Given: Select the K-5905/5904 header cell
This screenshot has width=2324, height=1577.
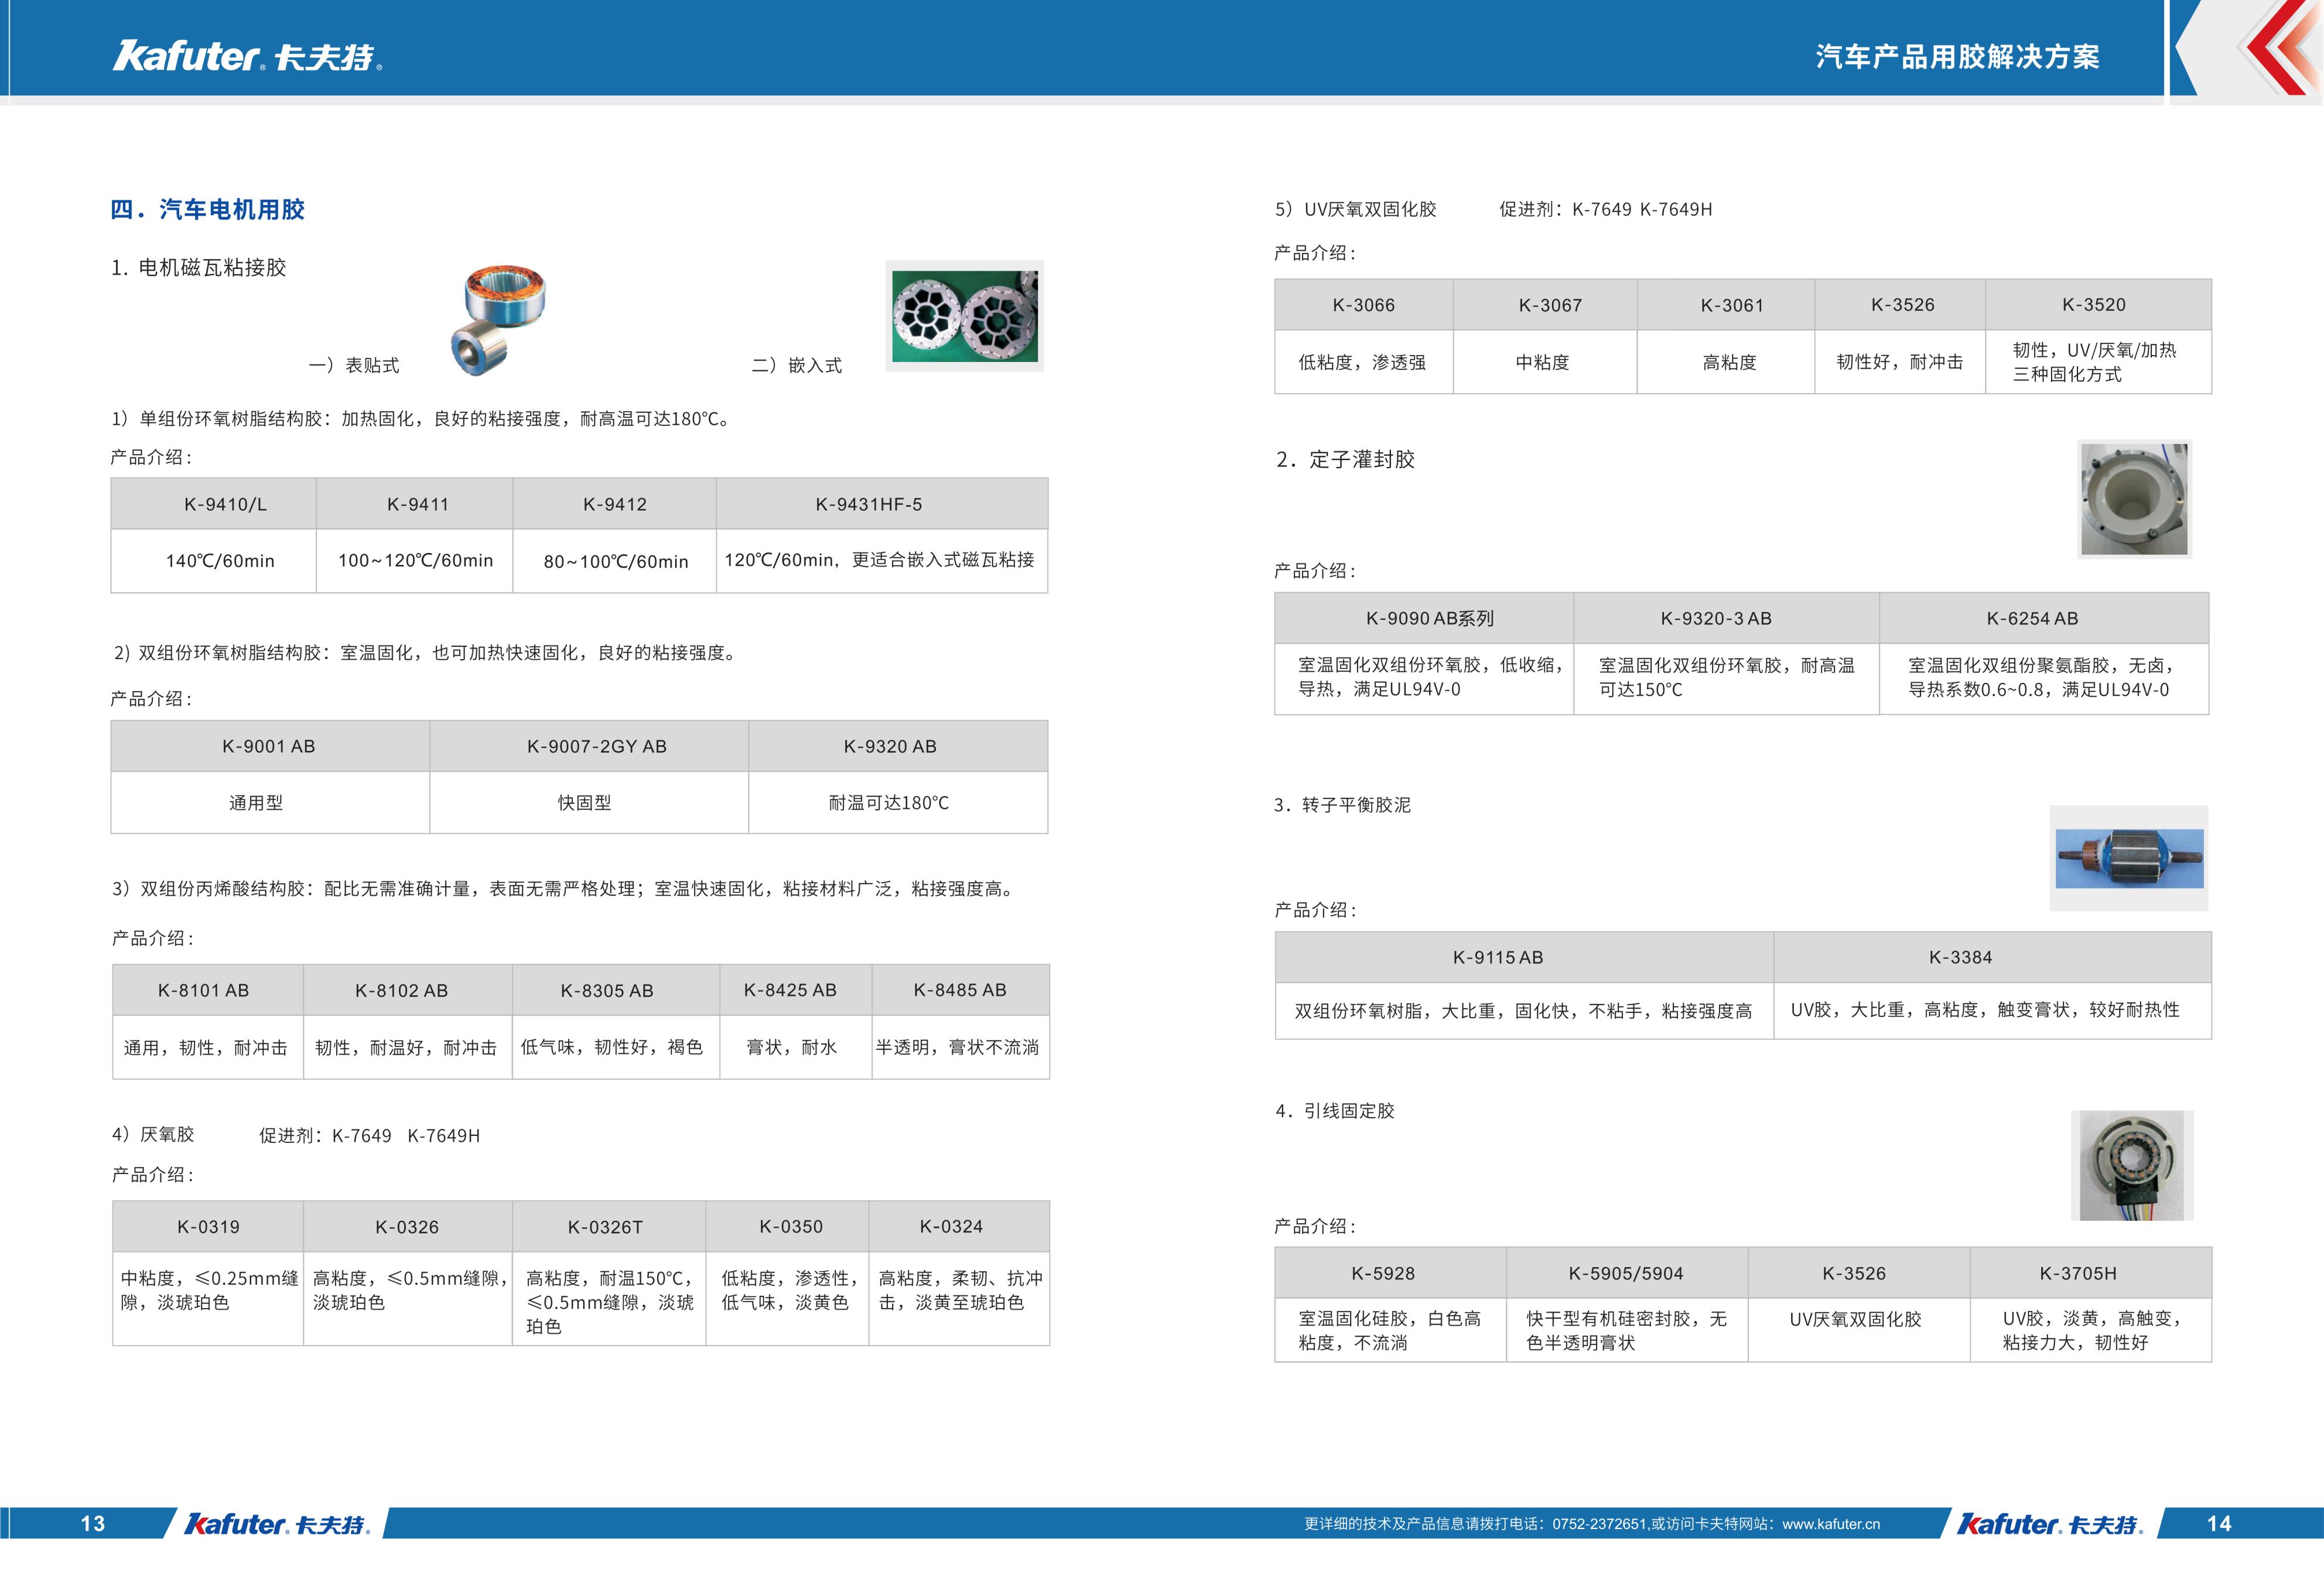Looking at the screenshot, I should [x=1627, y=1273].
